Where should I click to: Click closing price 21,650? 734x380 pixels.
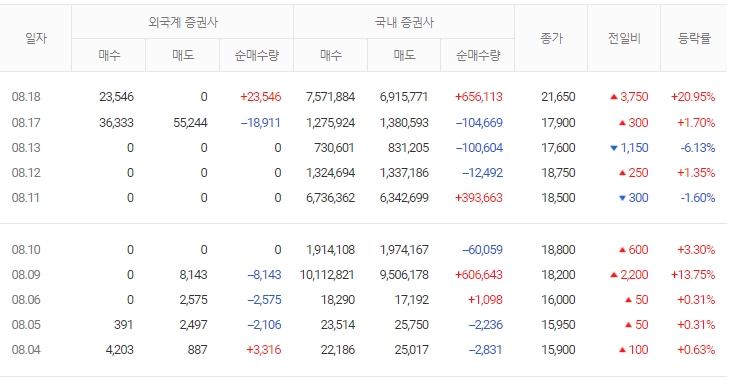558,97
